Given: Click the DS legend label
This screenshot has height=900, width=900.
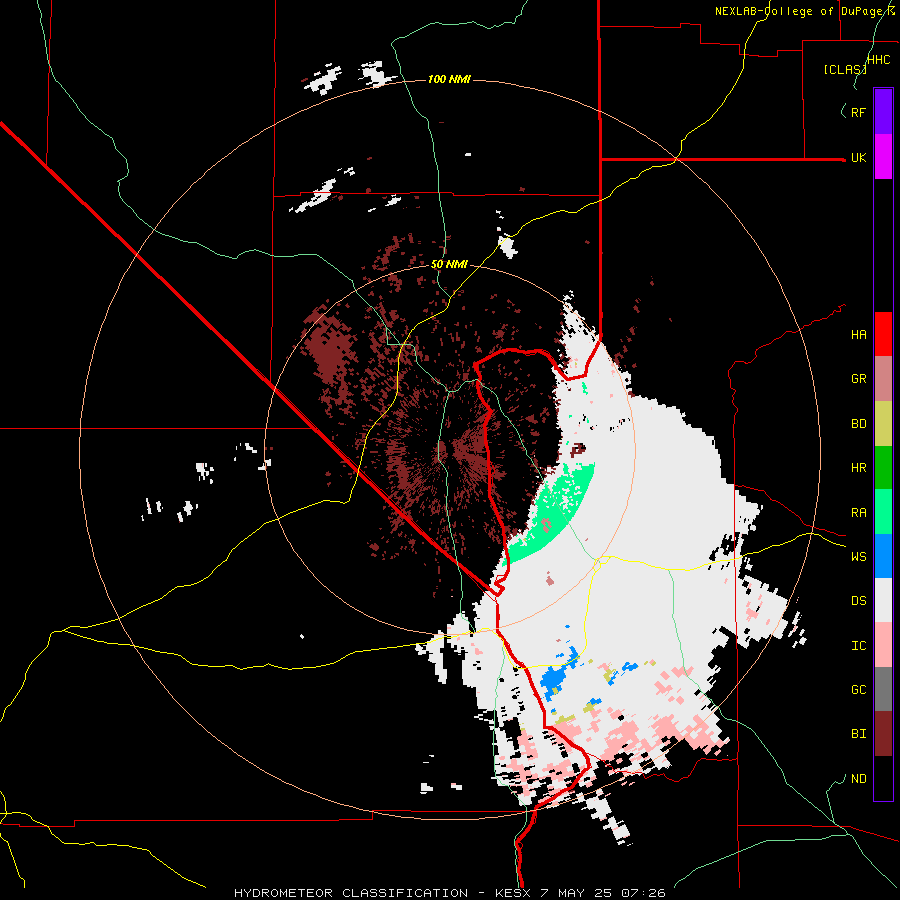Looking at the screenshot, I should tap(859, 601).
